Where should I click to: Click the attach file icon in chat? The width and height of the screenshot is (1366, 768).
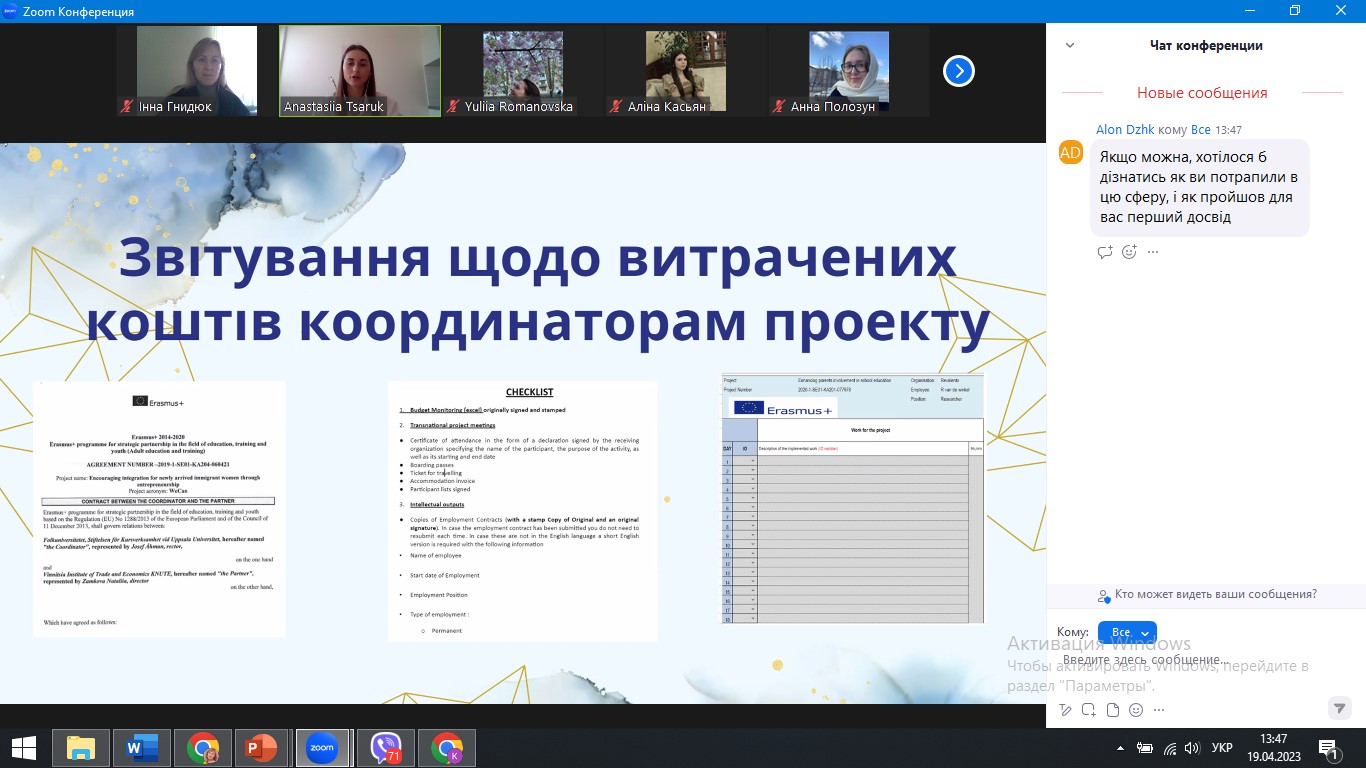tap(1112, 710)
